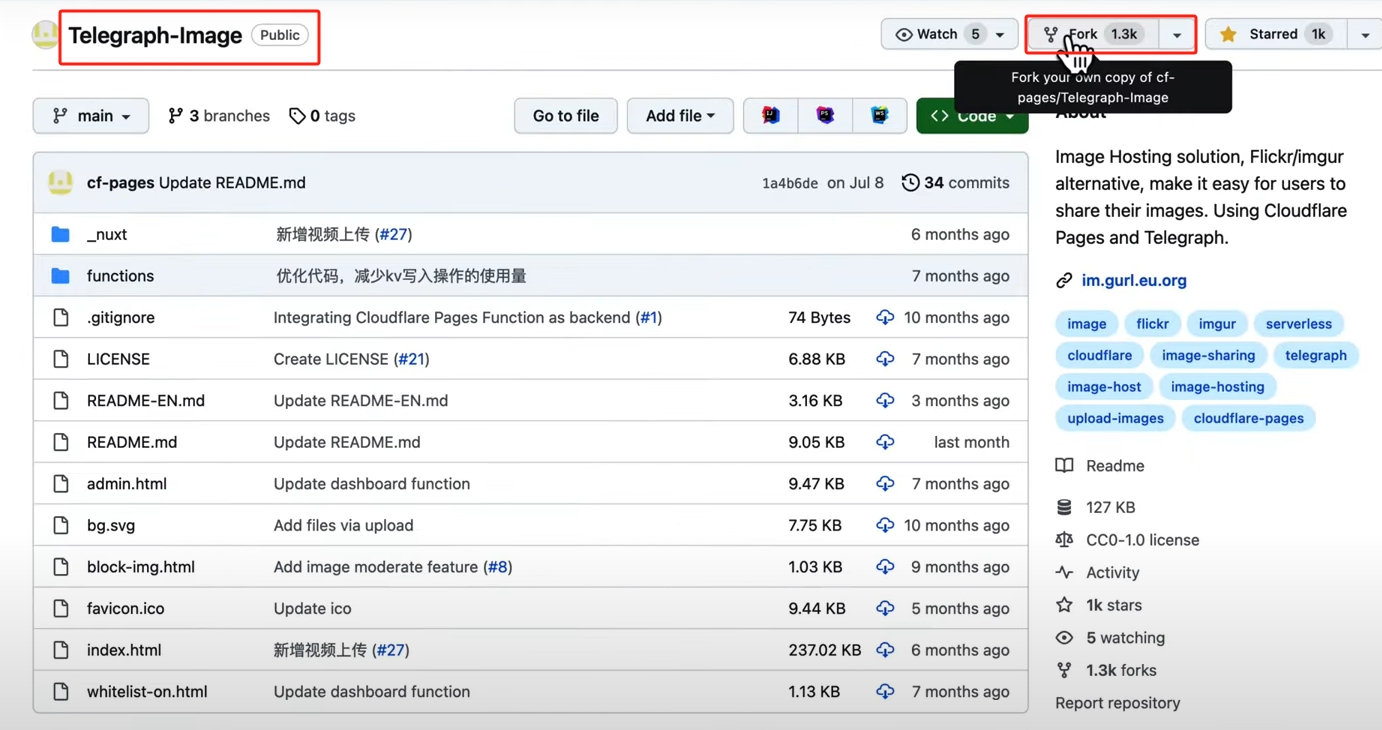The width and height of the screenshot is (1382, 730).
Task: Click the Starred button
Action: [1274, 34]
